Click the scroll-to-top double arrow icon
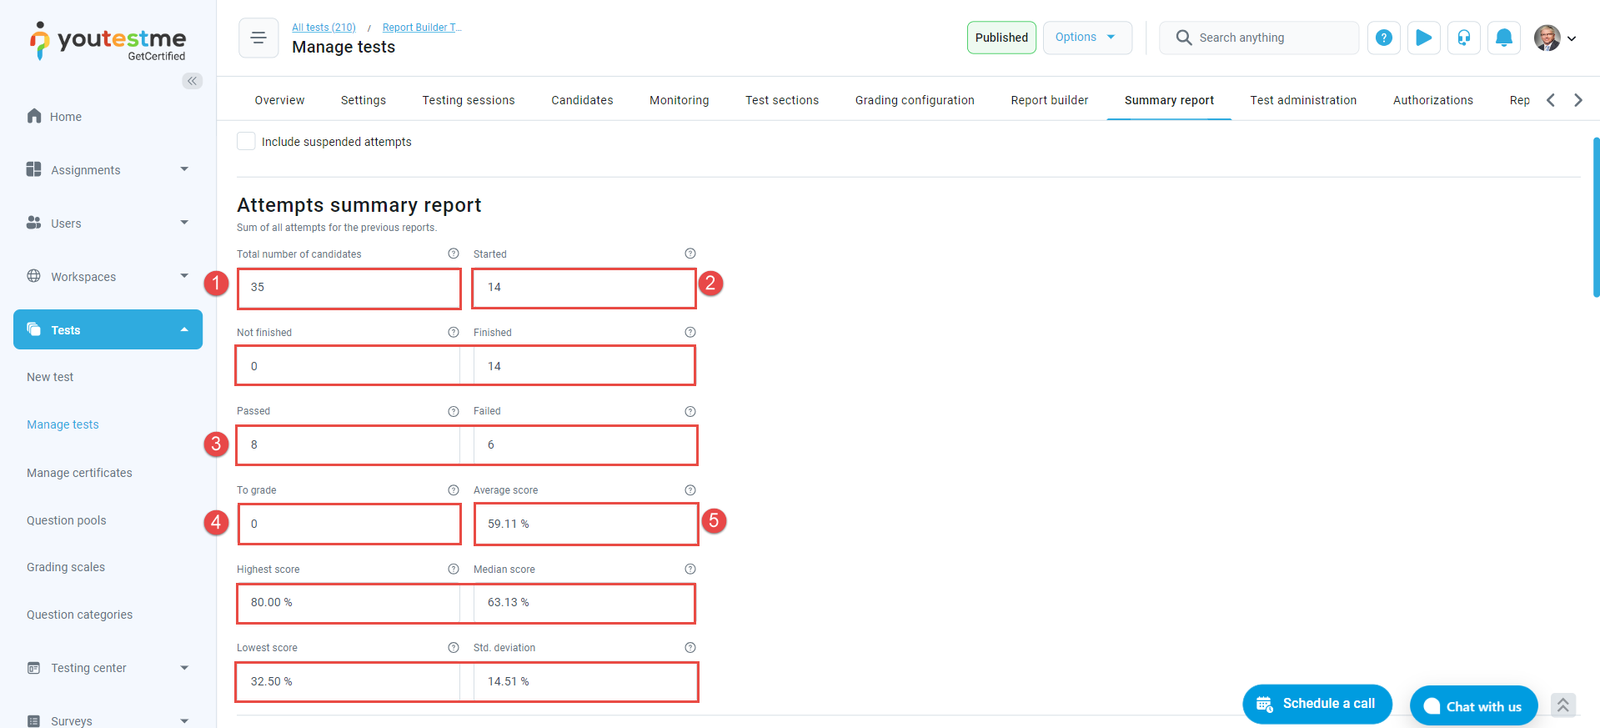Viewport: 1600px width, 728px height. pos(1563,705)
